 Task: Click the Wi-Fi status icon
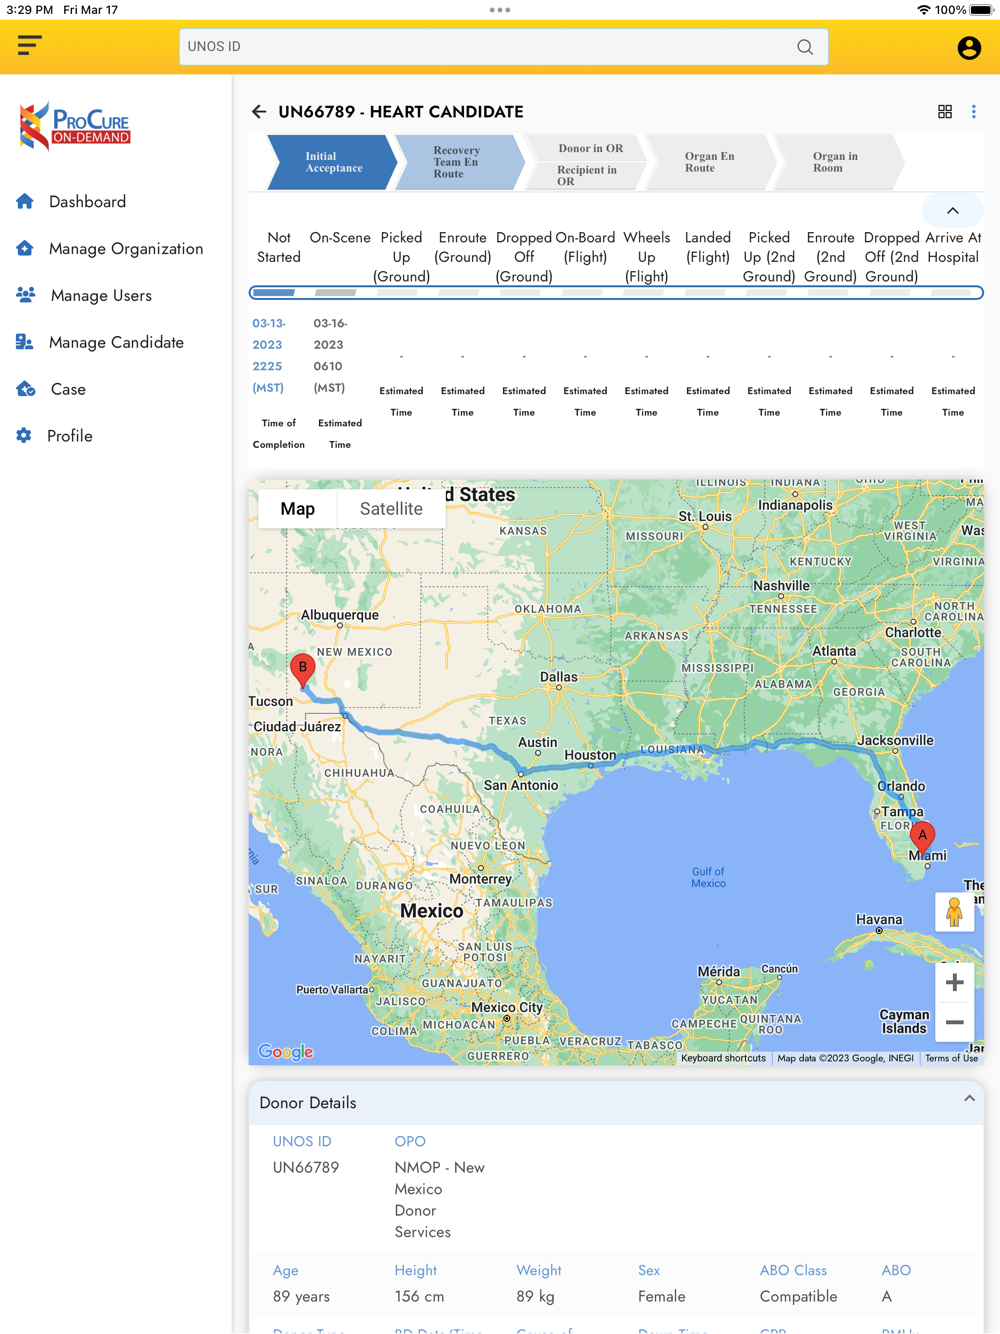[923, 10]
